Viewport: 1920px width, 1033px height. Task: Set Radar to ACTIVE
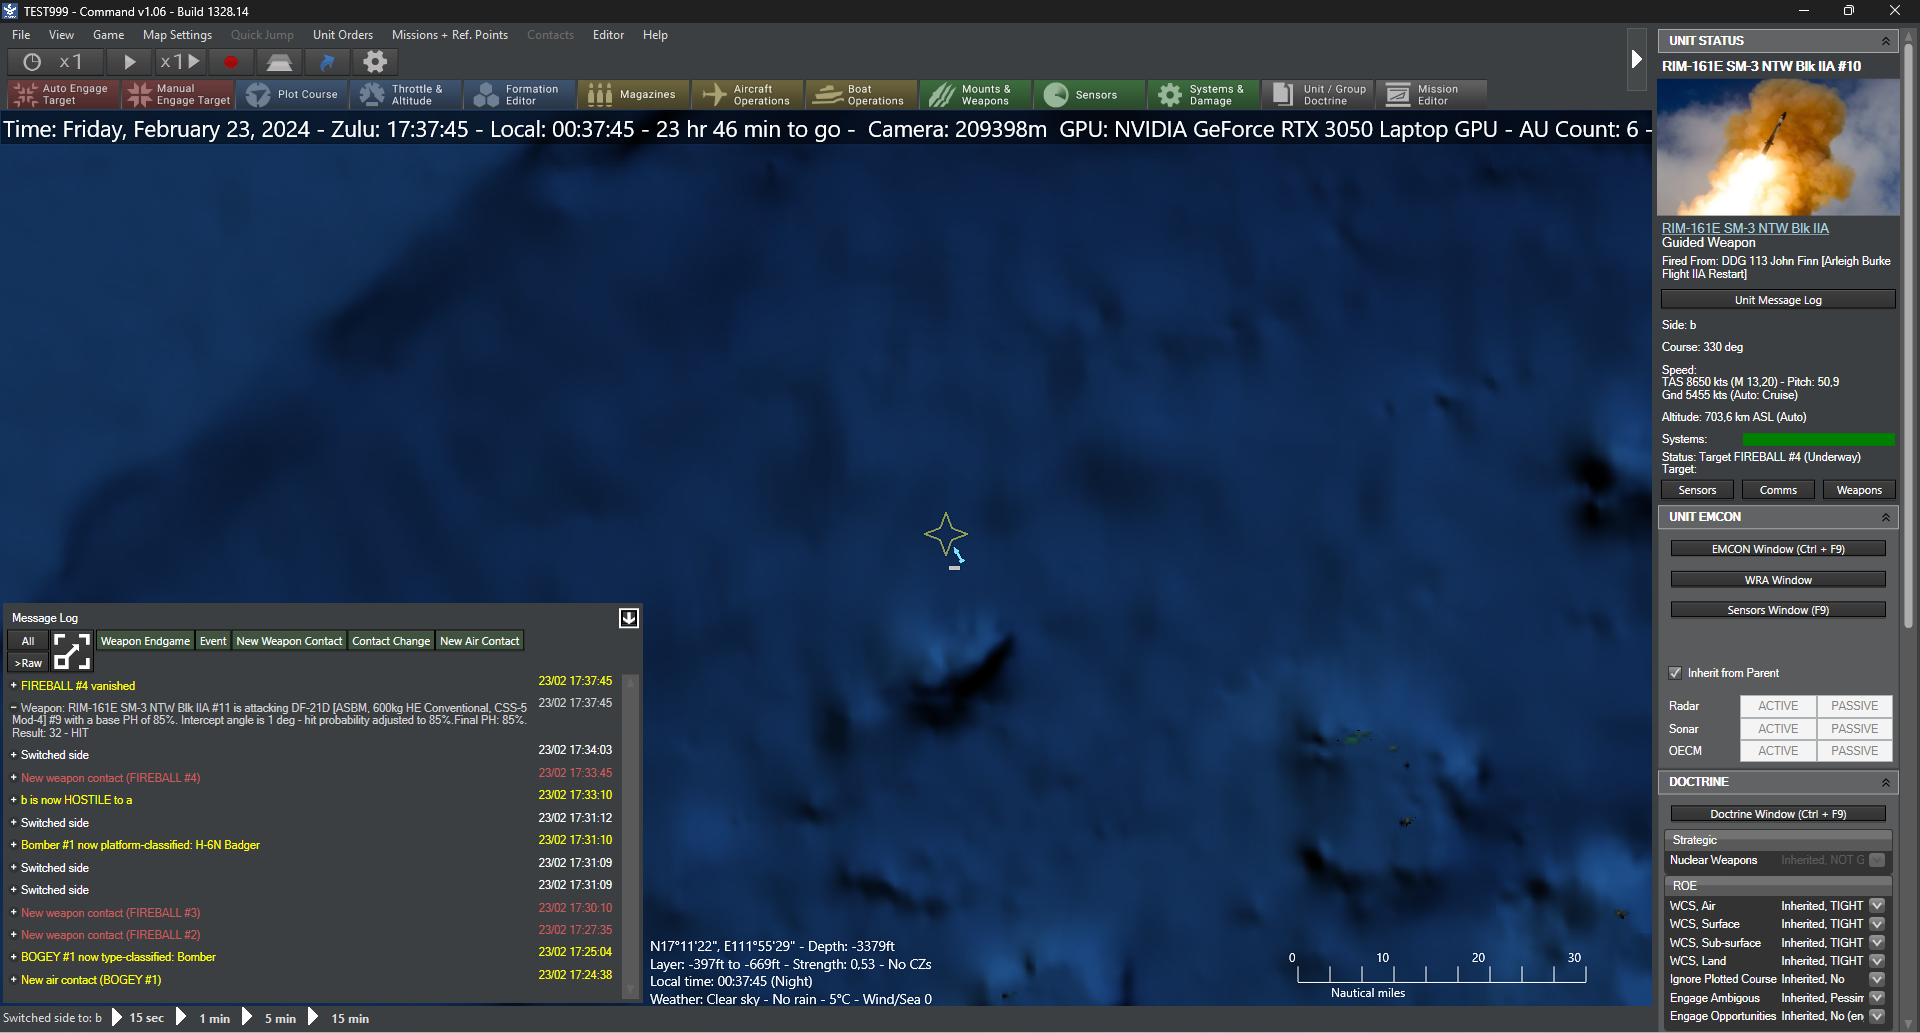pos(1778,706)
